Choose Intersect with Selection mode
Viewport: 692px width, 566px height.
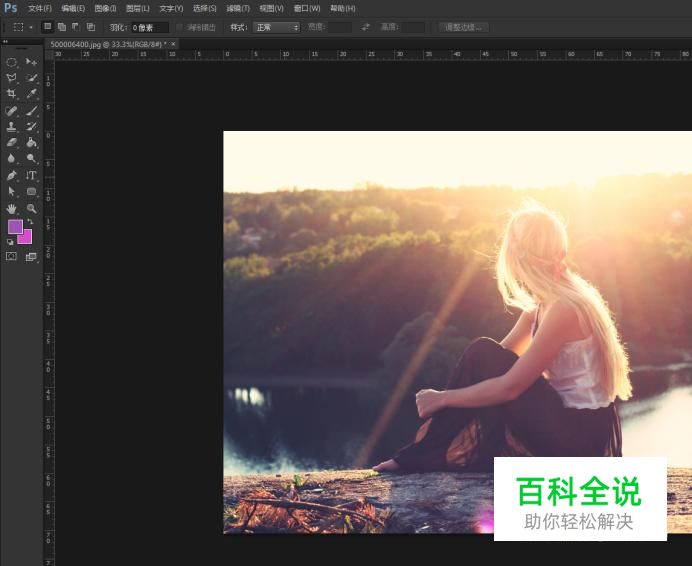click(x=90, y=27)
